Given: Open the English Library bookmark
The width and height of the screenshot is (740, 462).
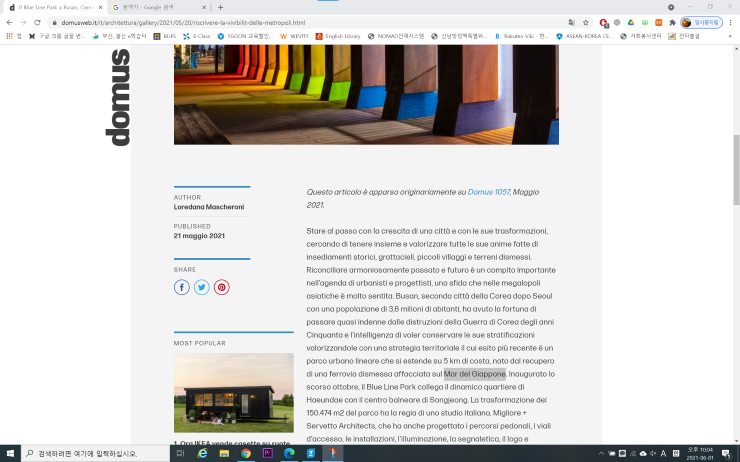Looking at the screenshot, I should click(343, 36).
